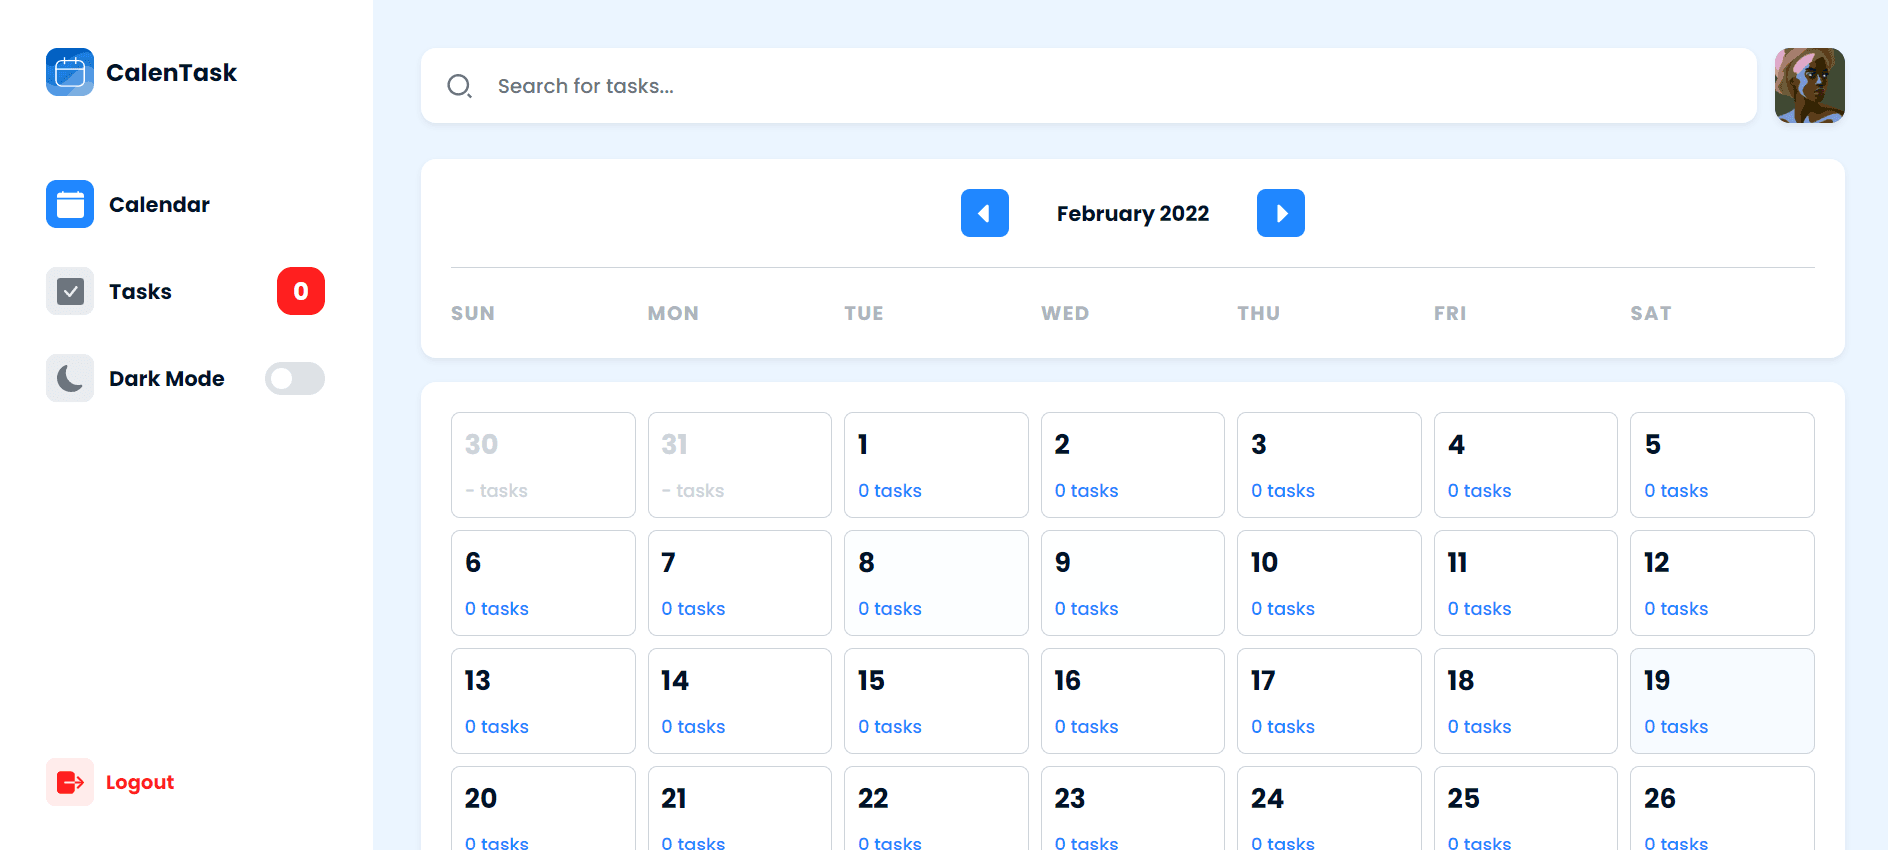Click the SUN weekday header
The width and height of the screenshot is (1888, 850).
coord(473,313)
